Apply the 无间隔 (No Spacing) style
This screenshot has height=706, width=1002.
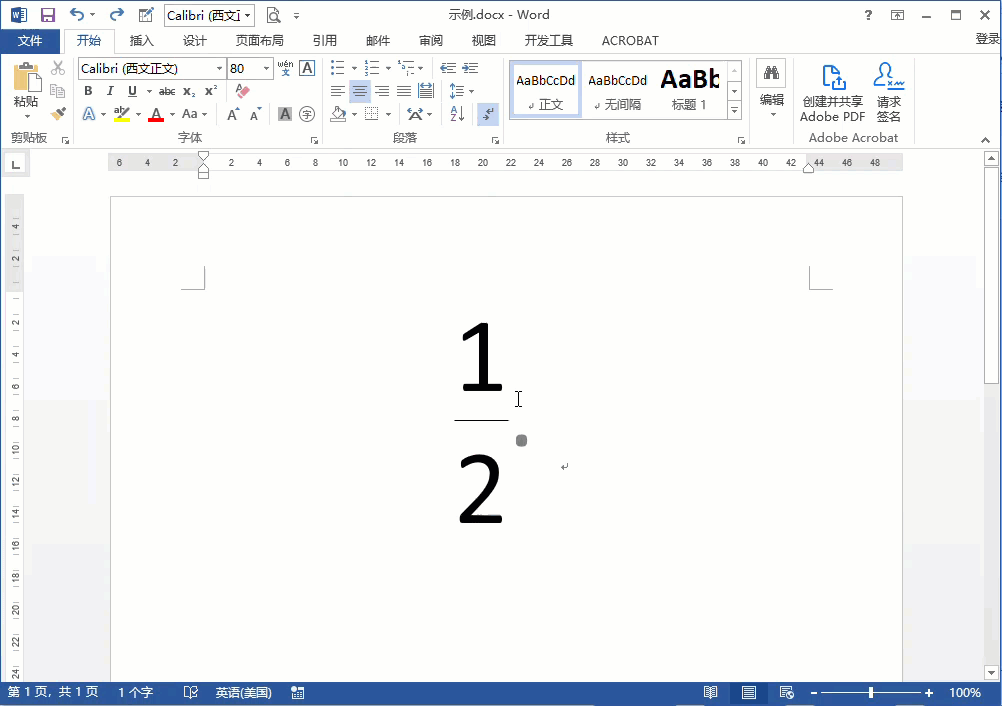tap(617, 90)
